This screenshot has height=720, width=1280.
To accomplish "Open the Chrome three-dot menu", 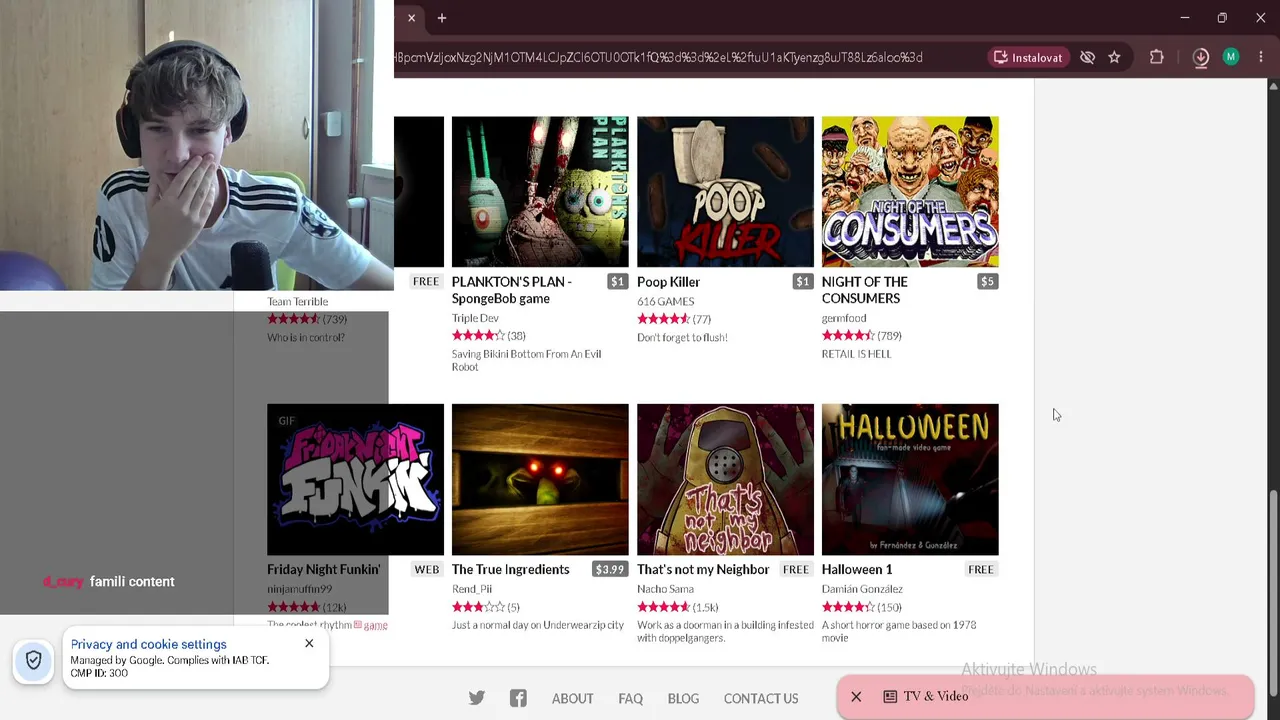I will coord(1261,57).
